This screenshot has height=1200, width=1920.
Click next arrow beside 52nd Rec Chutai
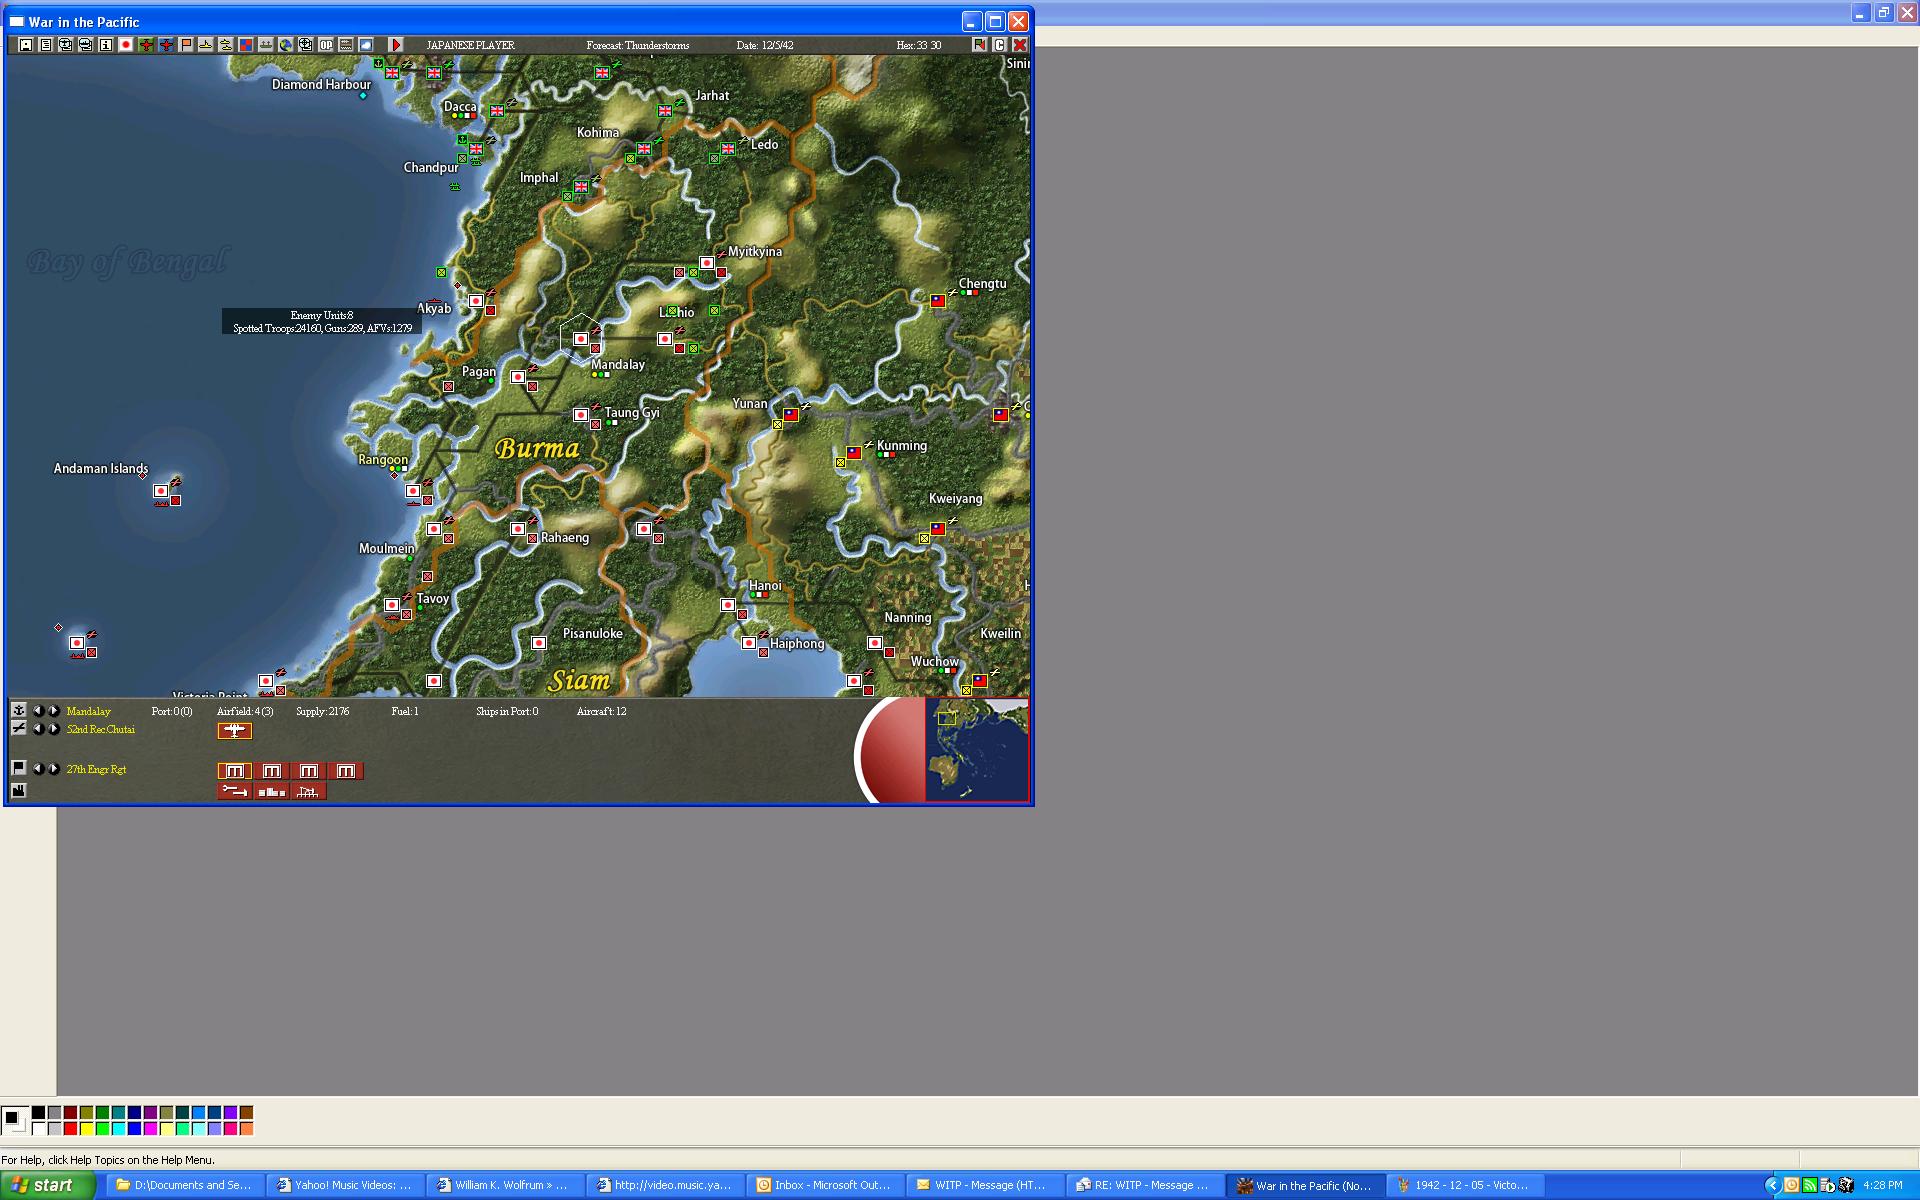[x=54, y=729]
